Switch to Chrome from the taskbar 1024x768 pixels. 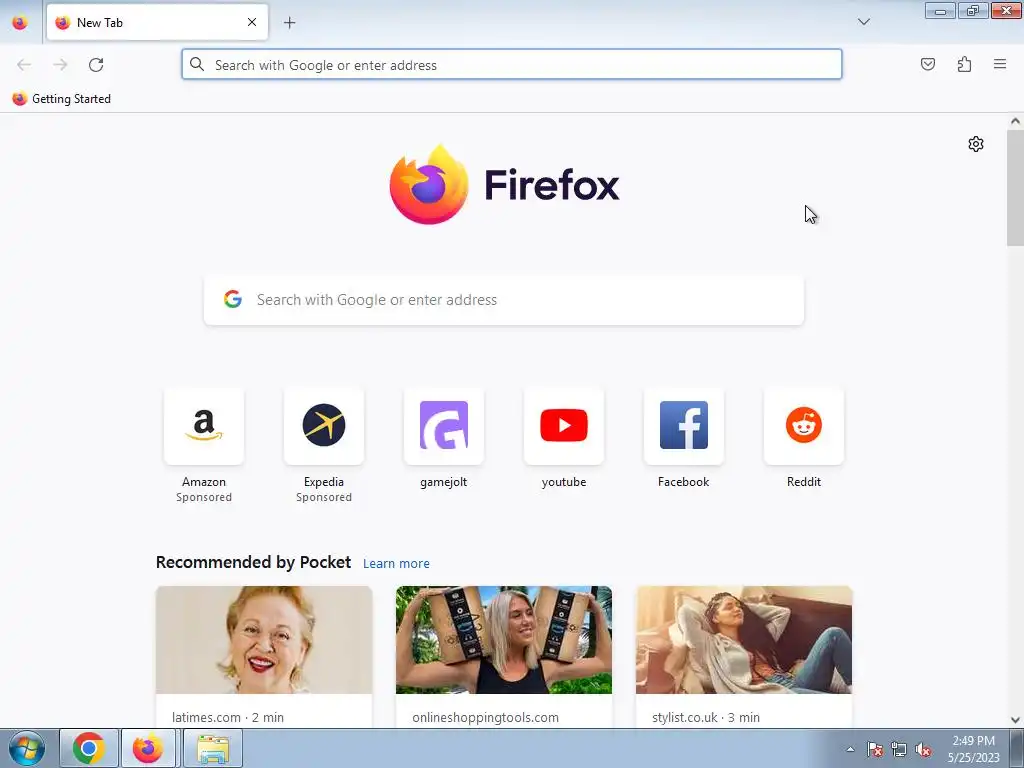tap(89, 748)
